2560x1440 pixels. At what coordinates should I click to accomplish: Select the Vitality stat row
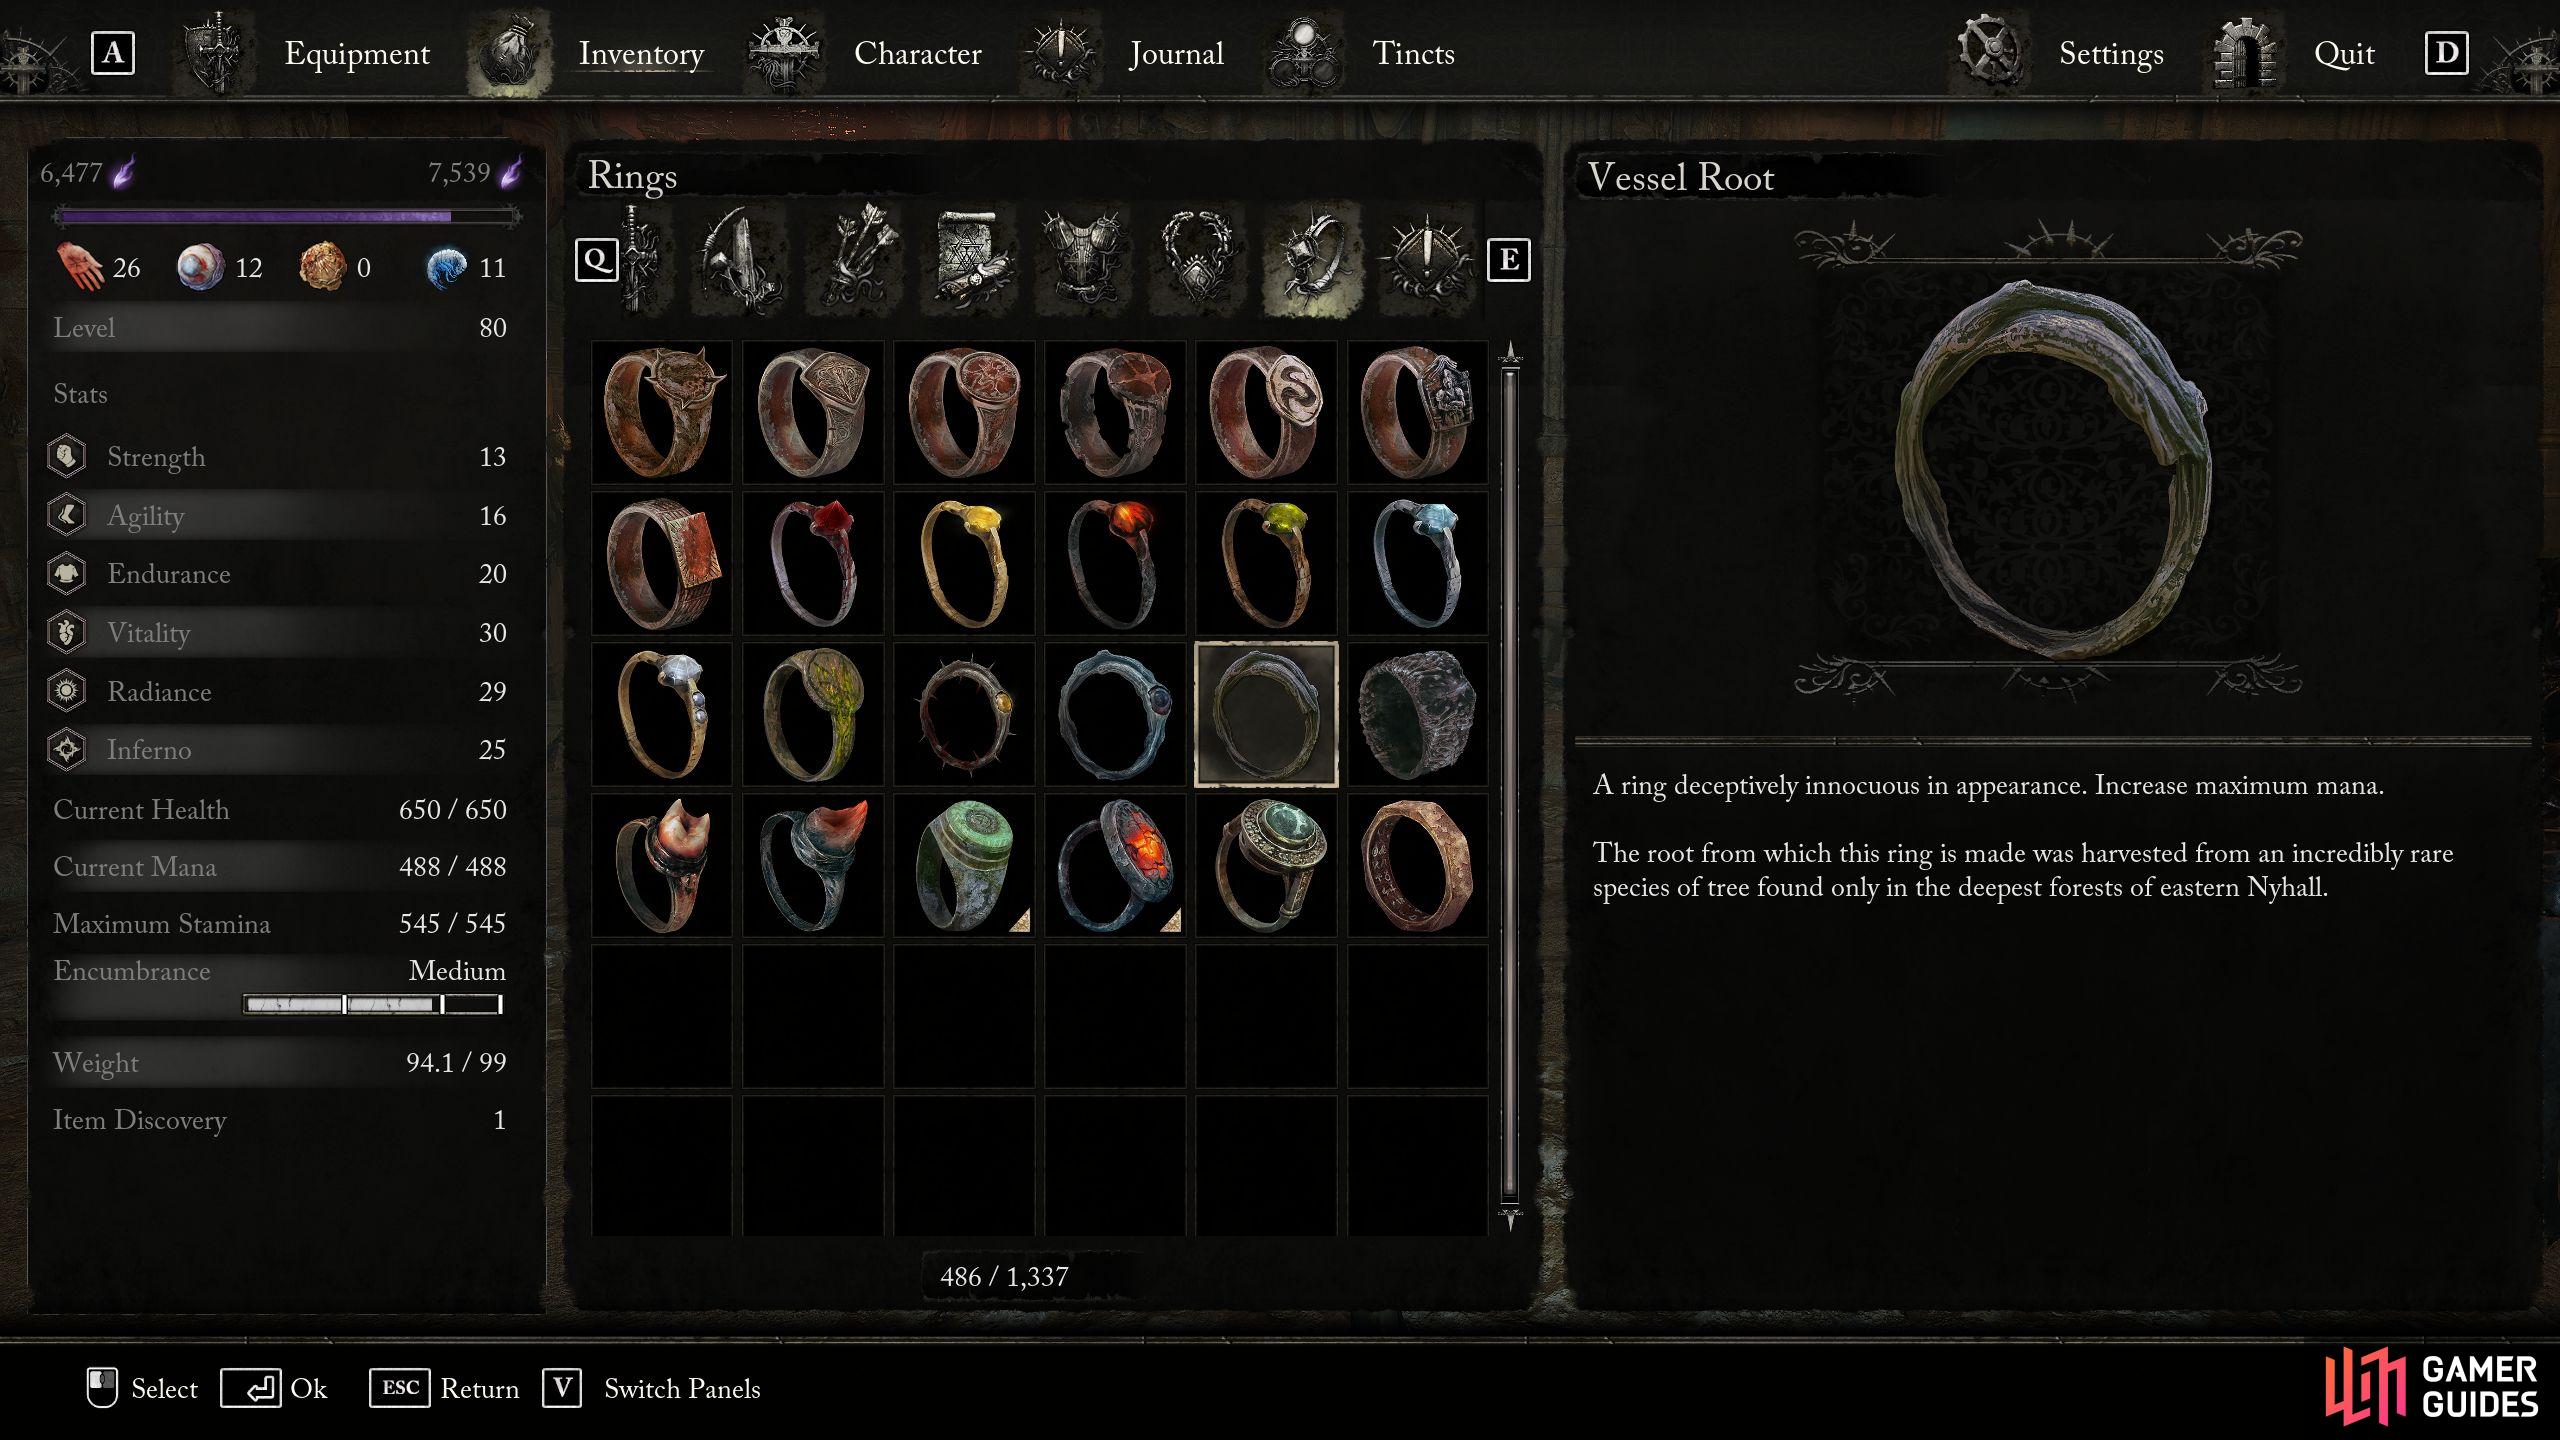point(278,632)
